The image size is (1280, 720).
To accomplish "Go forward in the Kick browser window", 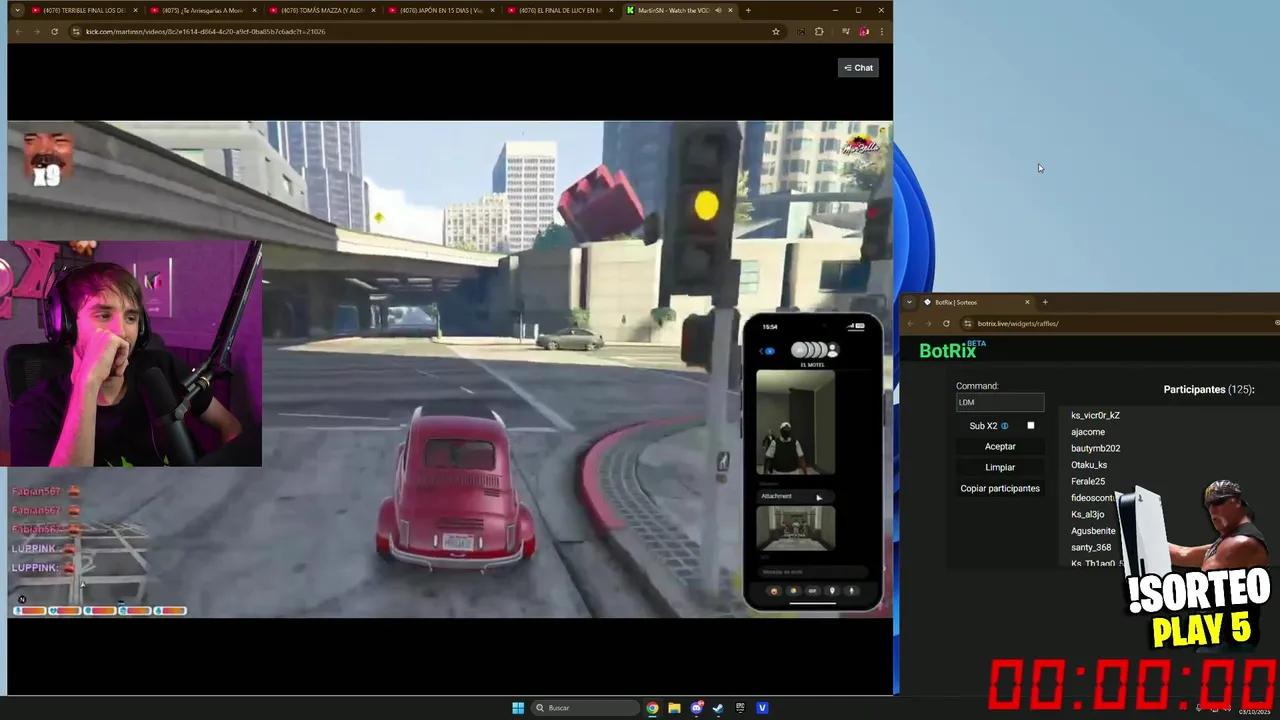I will click(36, 31).
